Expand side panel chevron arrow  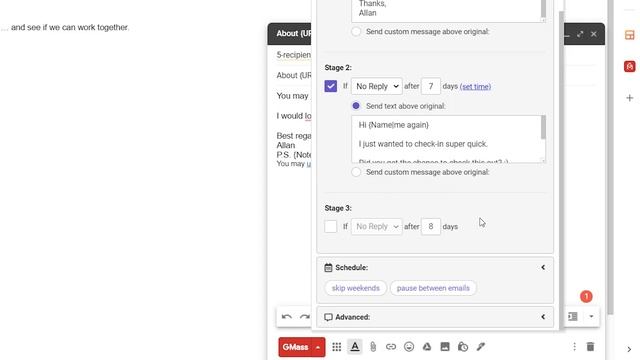(629, 349)
